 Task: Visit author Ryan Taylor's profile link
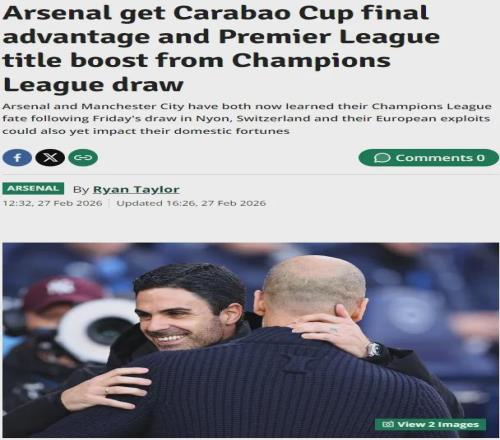[x=136, y=189]
